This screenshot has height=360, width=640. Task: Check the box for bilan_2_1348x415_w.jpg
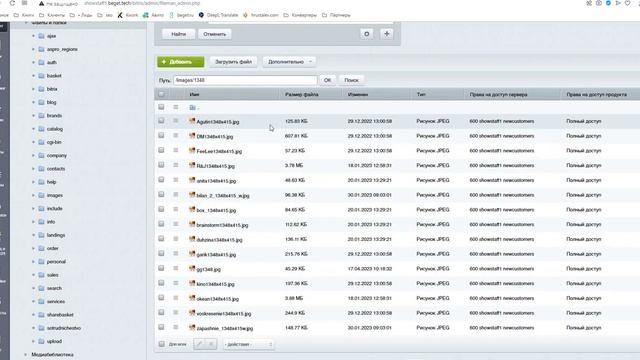click(x=161, y=194)
